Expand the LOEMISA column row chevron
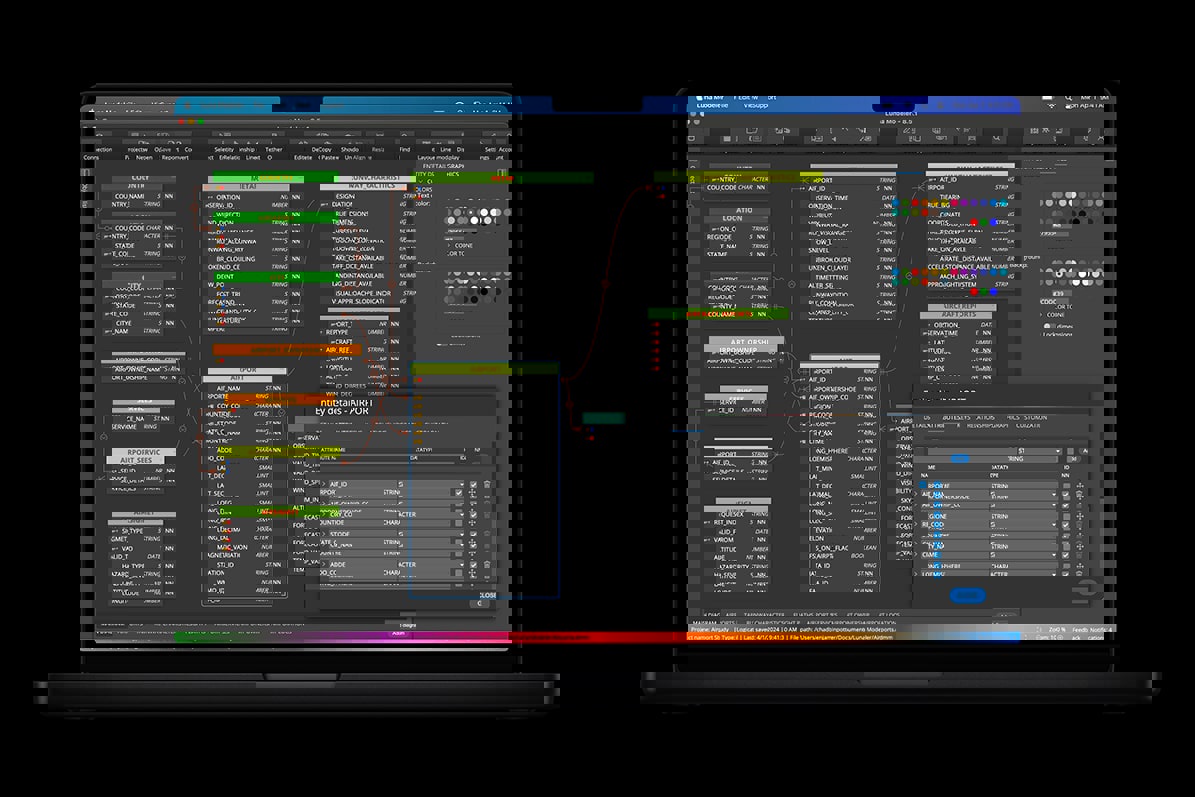Image resolution: width=1195 pixels, height=797 pixels. [915, 574]
